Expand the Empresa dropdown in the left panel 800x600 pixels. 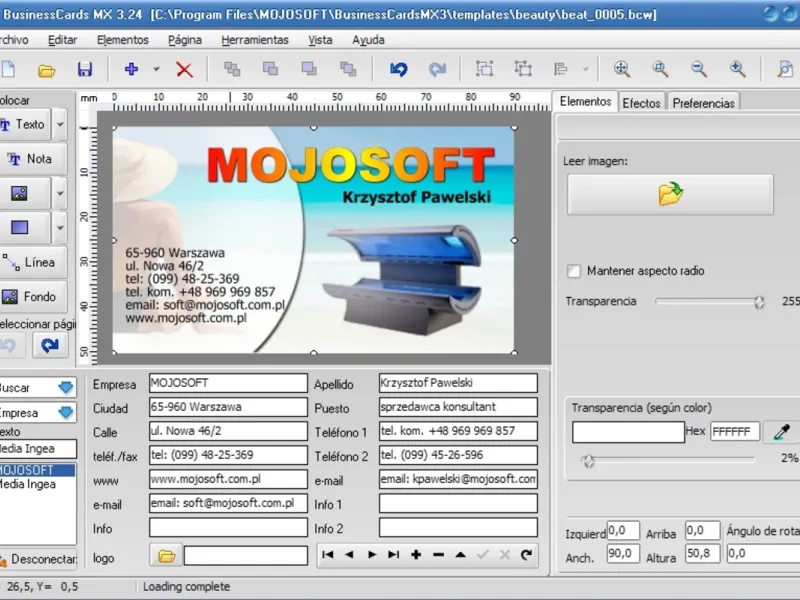66,412
